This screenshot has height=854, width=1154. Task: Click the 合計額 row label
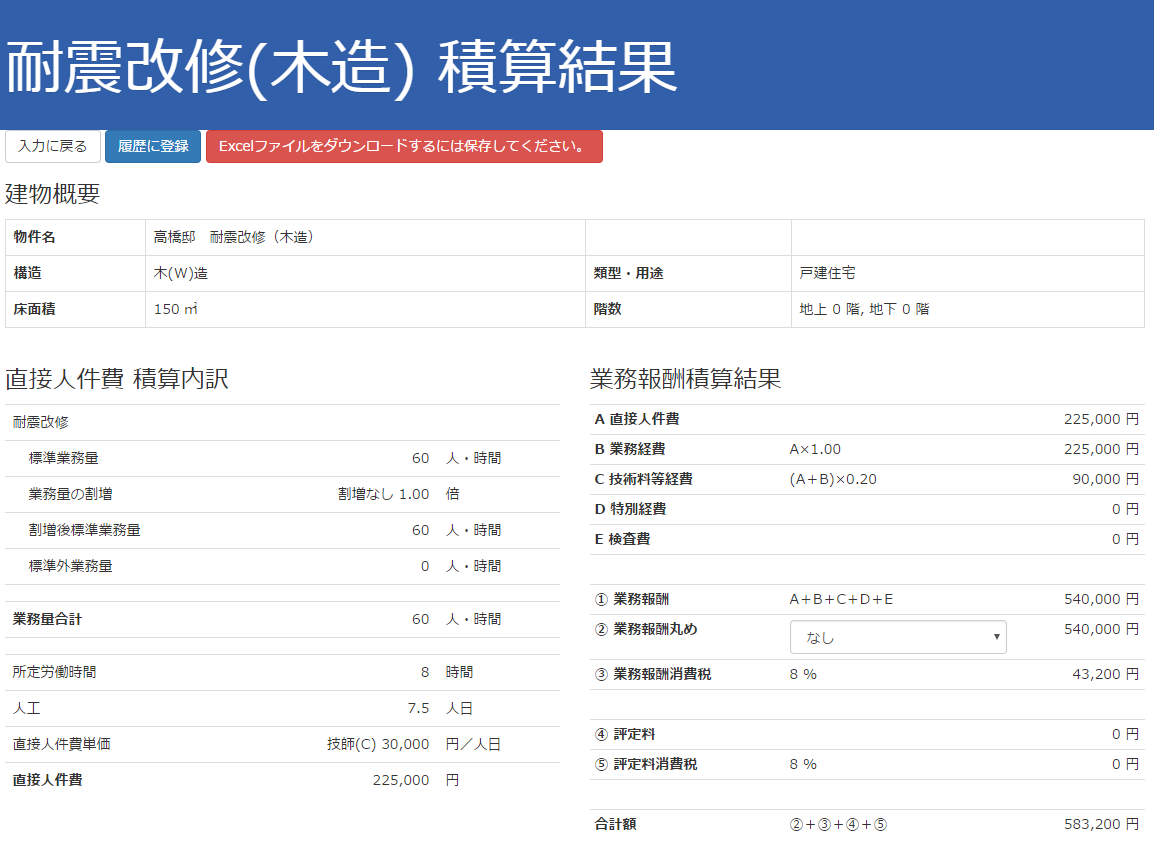(x=615, y=825)
